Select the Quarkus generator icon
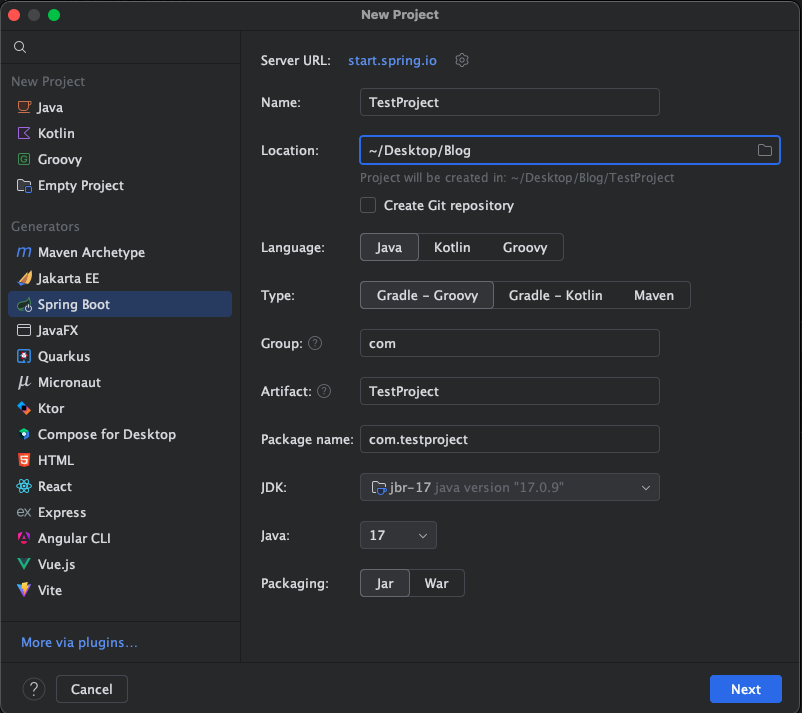This screenshot has height=713, width=802. (24, 356)
